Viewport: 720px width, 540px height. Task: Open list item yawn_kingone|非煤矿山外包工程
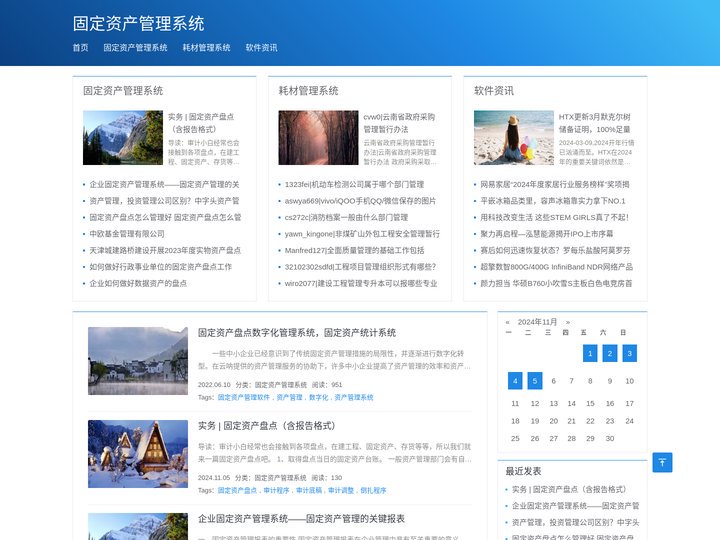coord(362,234)
